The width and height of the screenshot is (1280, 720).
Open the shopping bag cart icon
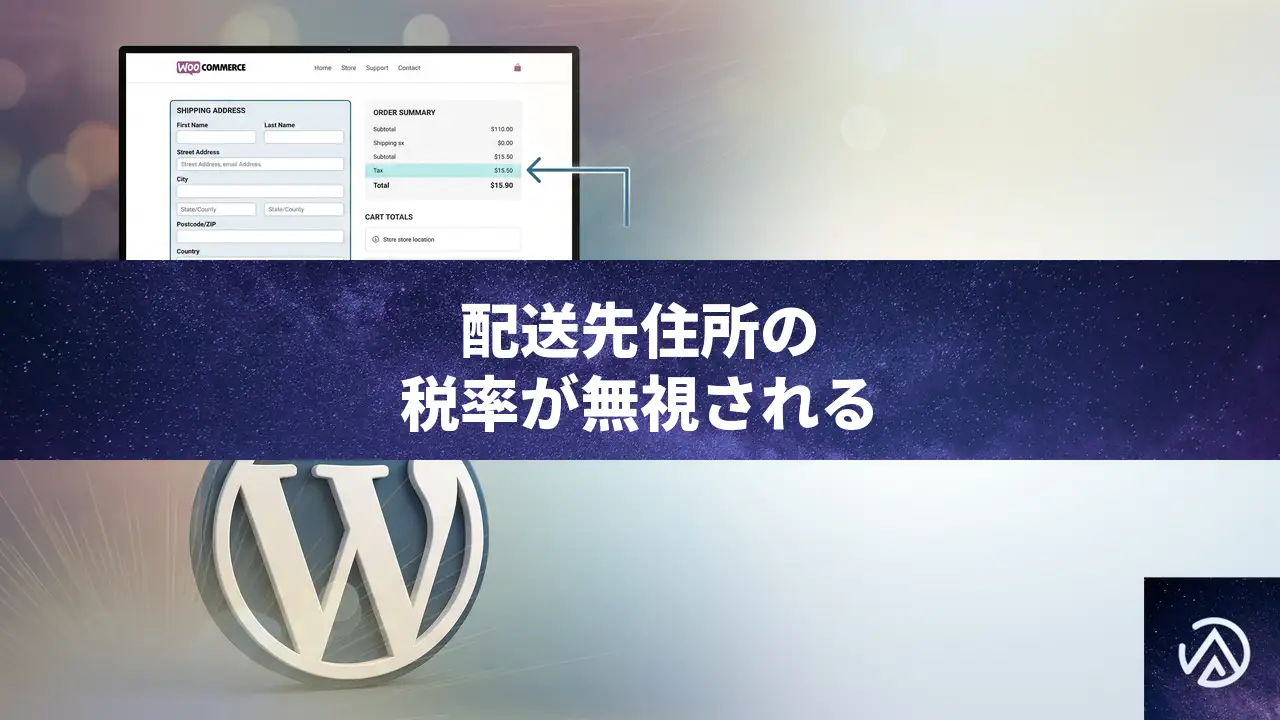pos(517,68)
